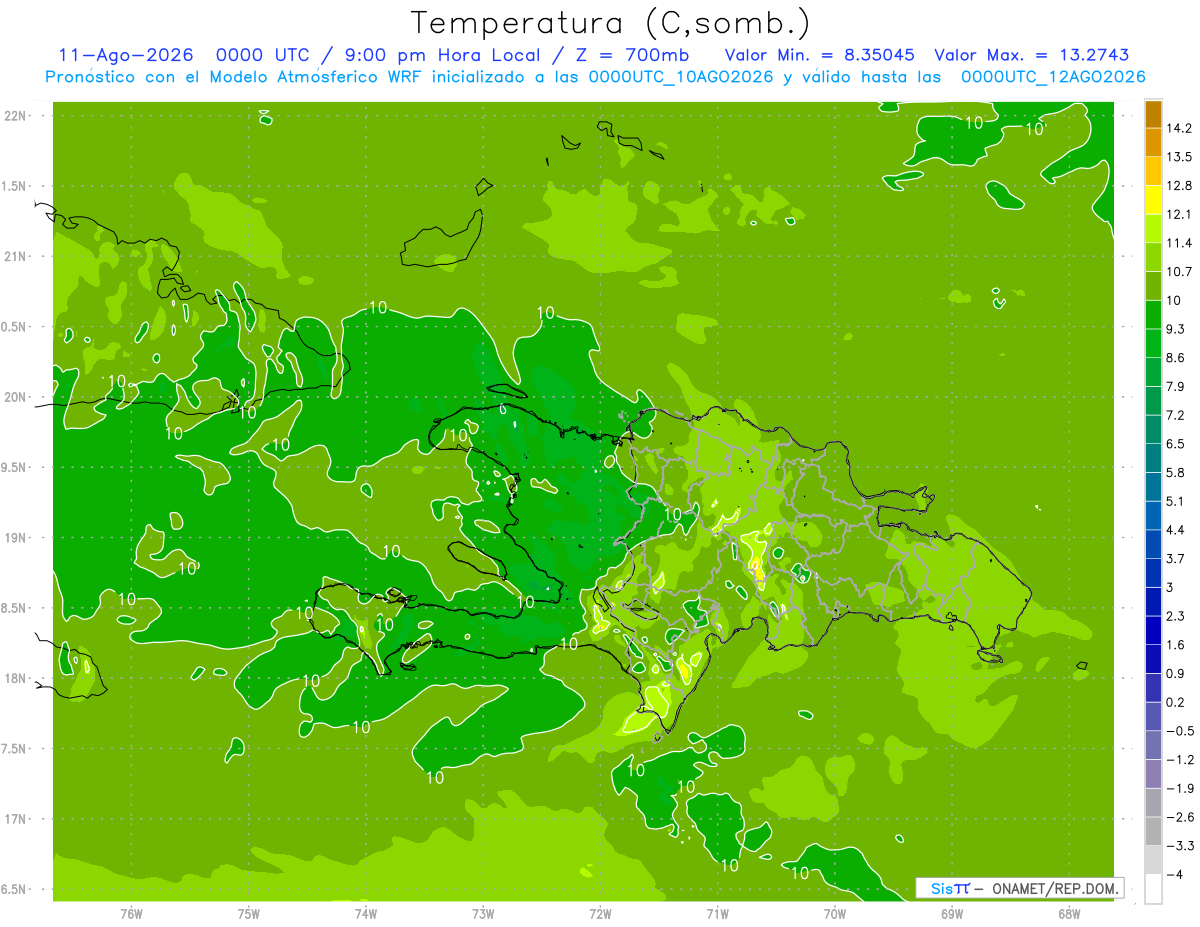
Task: Click the 7.2 colorbar scale value
Action: click(1176, 415)
